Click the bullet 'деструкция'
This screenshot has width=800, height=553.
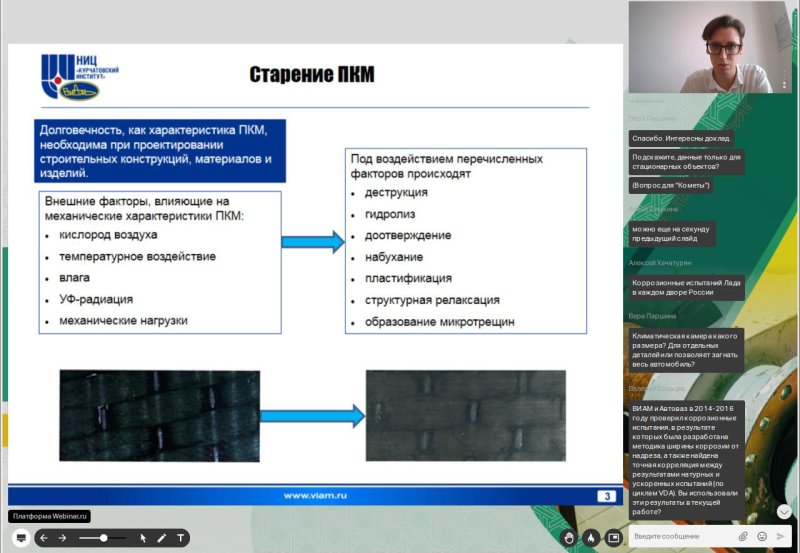coord(396,192)
